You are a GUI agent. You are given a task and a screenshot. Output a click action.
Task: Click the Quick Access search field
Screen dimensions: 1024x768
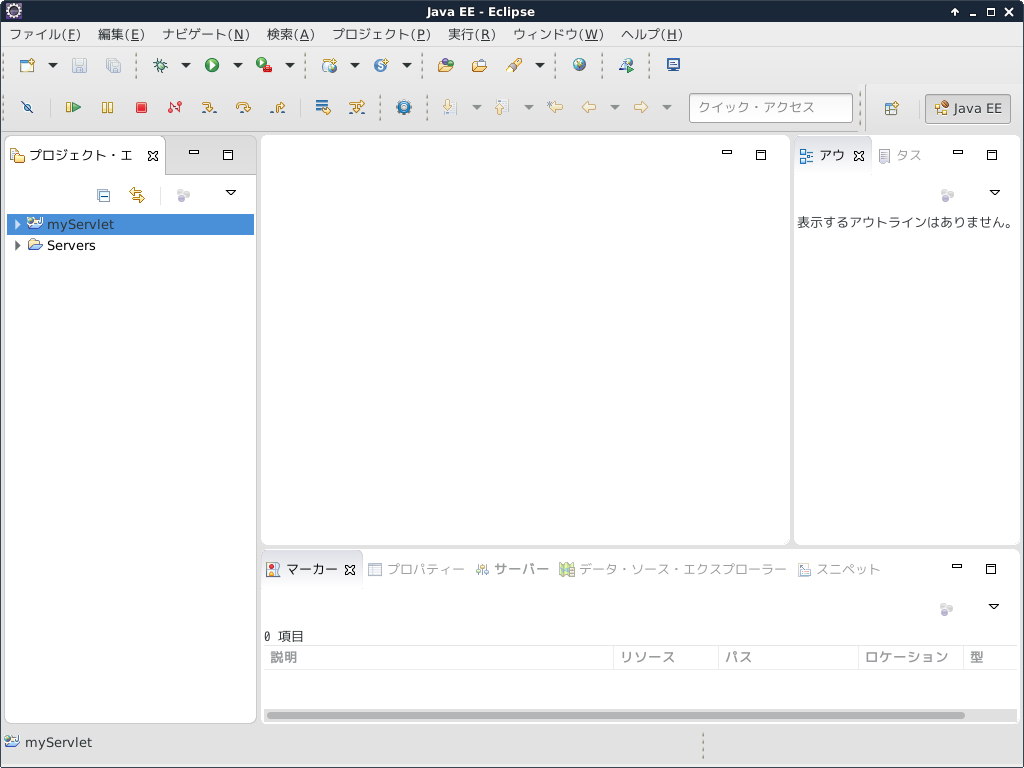[771, 108]
